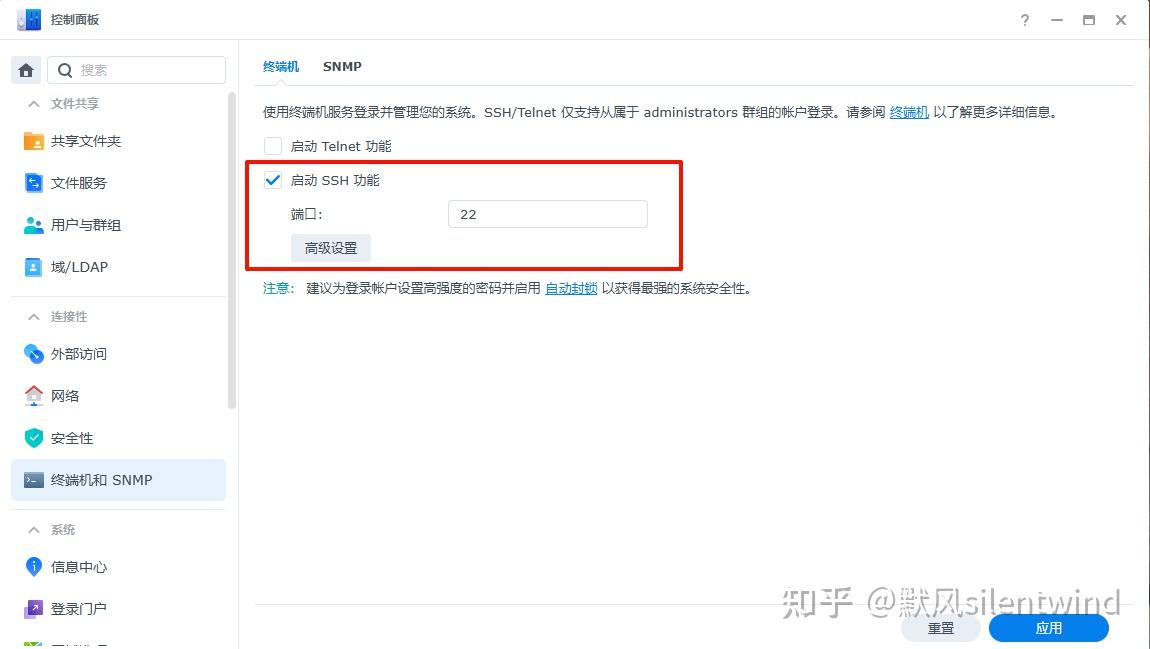Open the 共享文件夹 shared folder icon

click(34, 141)
